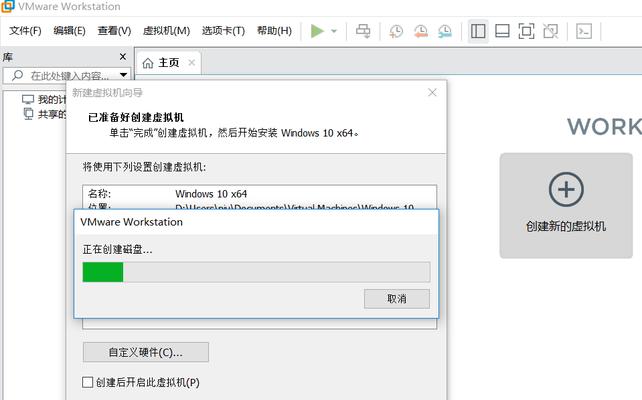Open the 帮助(H) menu

point(274,31)
